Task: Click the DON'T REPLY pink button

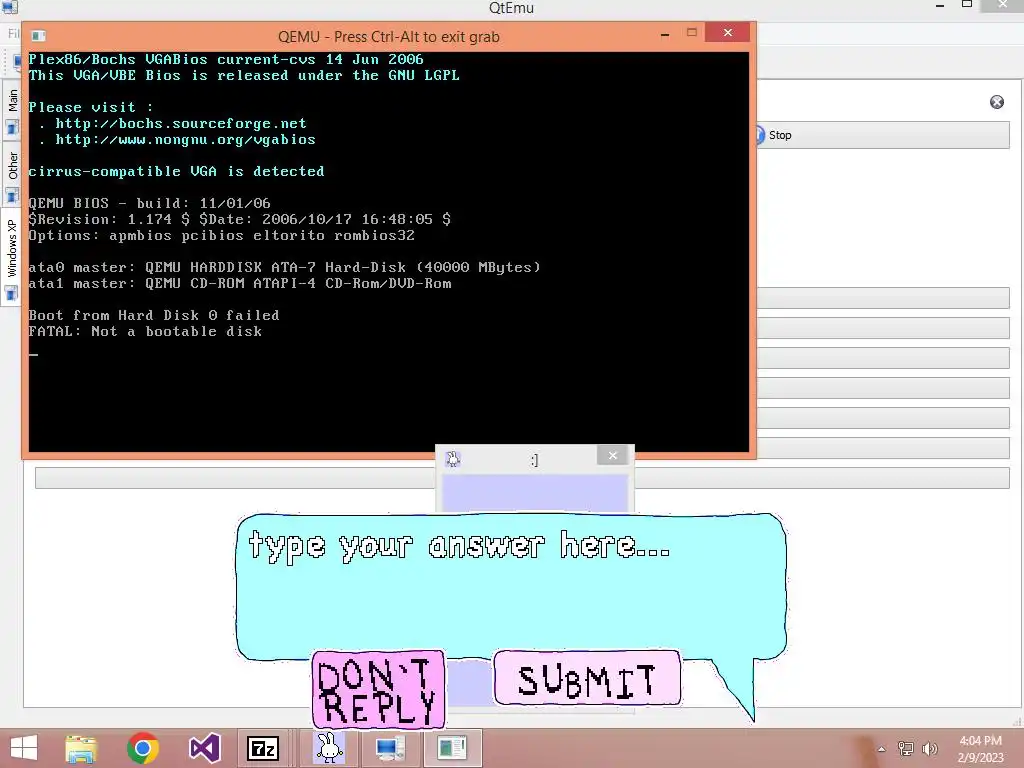Action: [378, 690]
